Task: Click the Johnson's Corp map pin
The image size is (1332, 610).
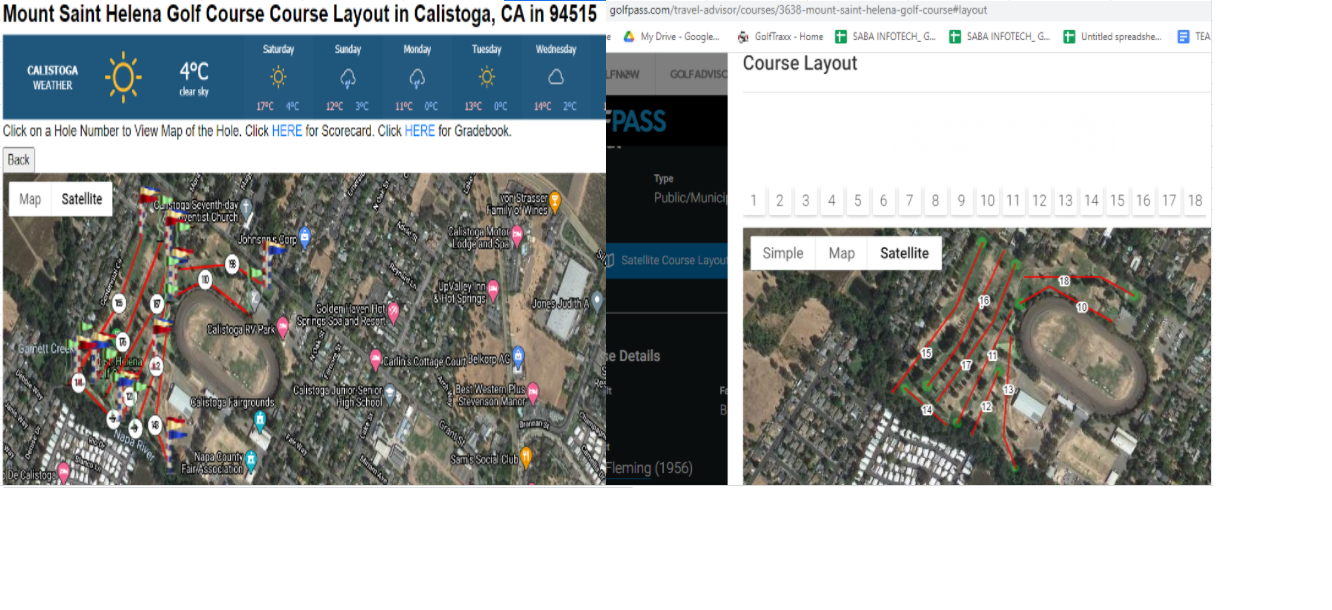Action: pyautogui.click(x=306, y=237)
